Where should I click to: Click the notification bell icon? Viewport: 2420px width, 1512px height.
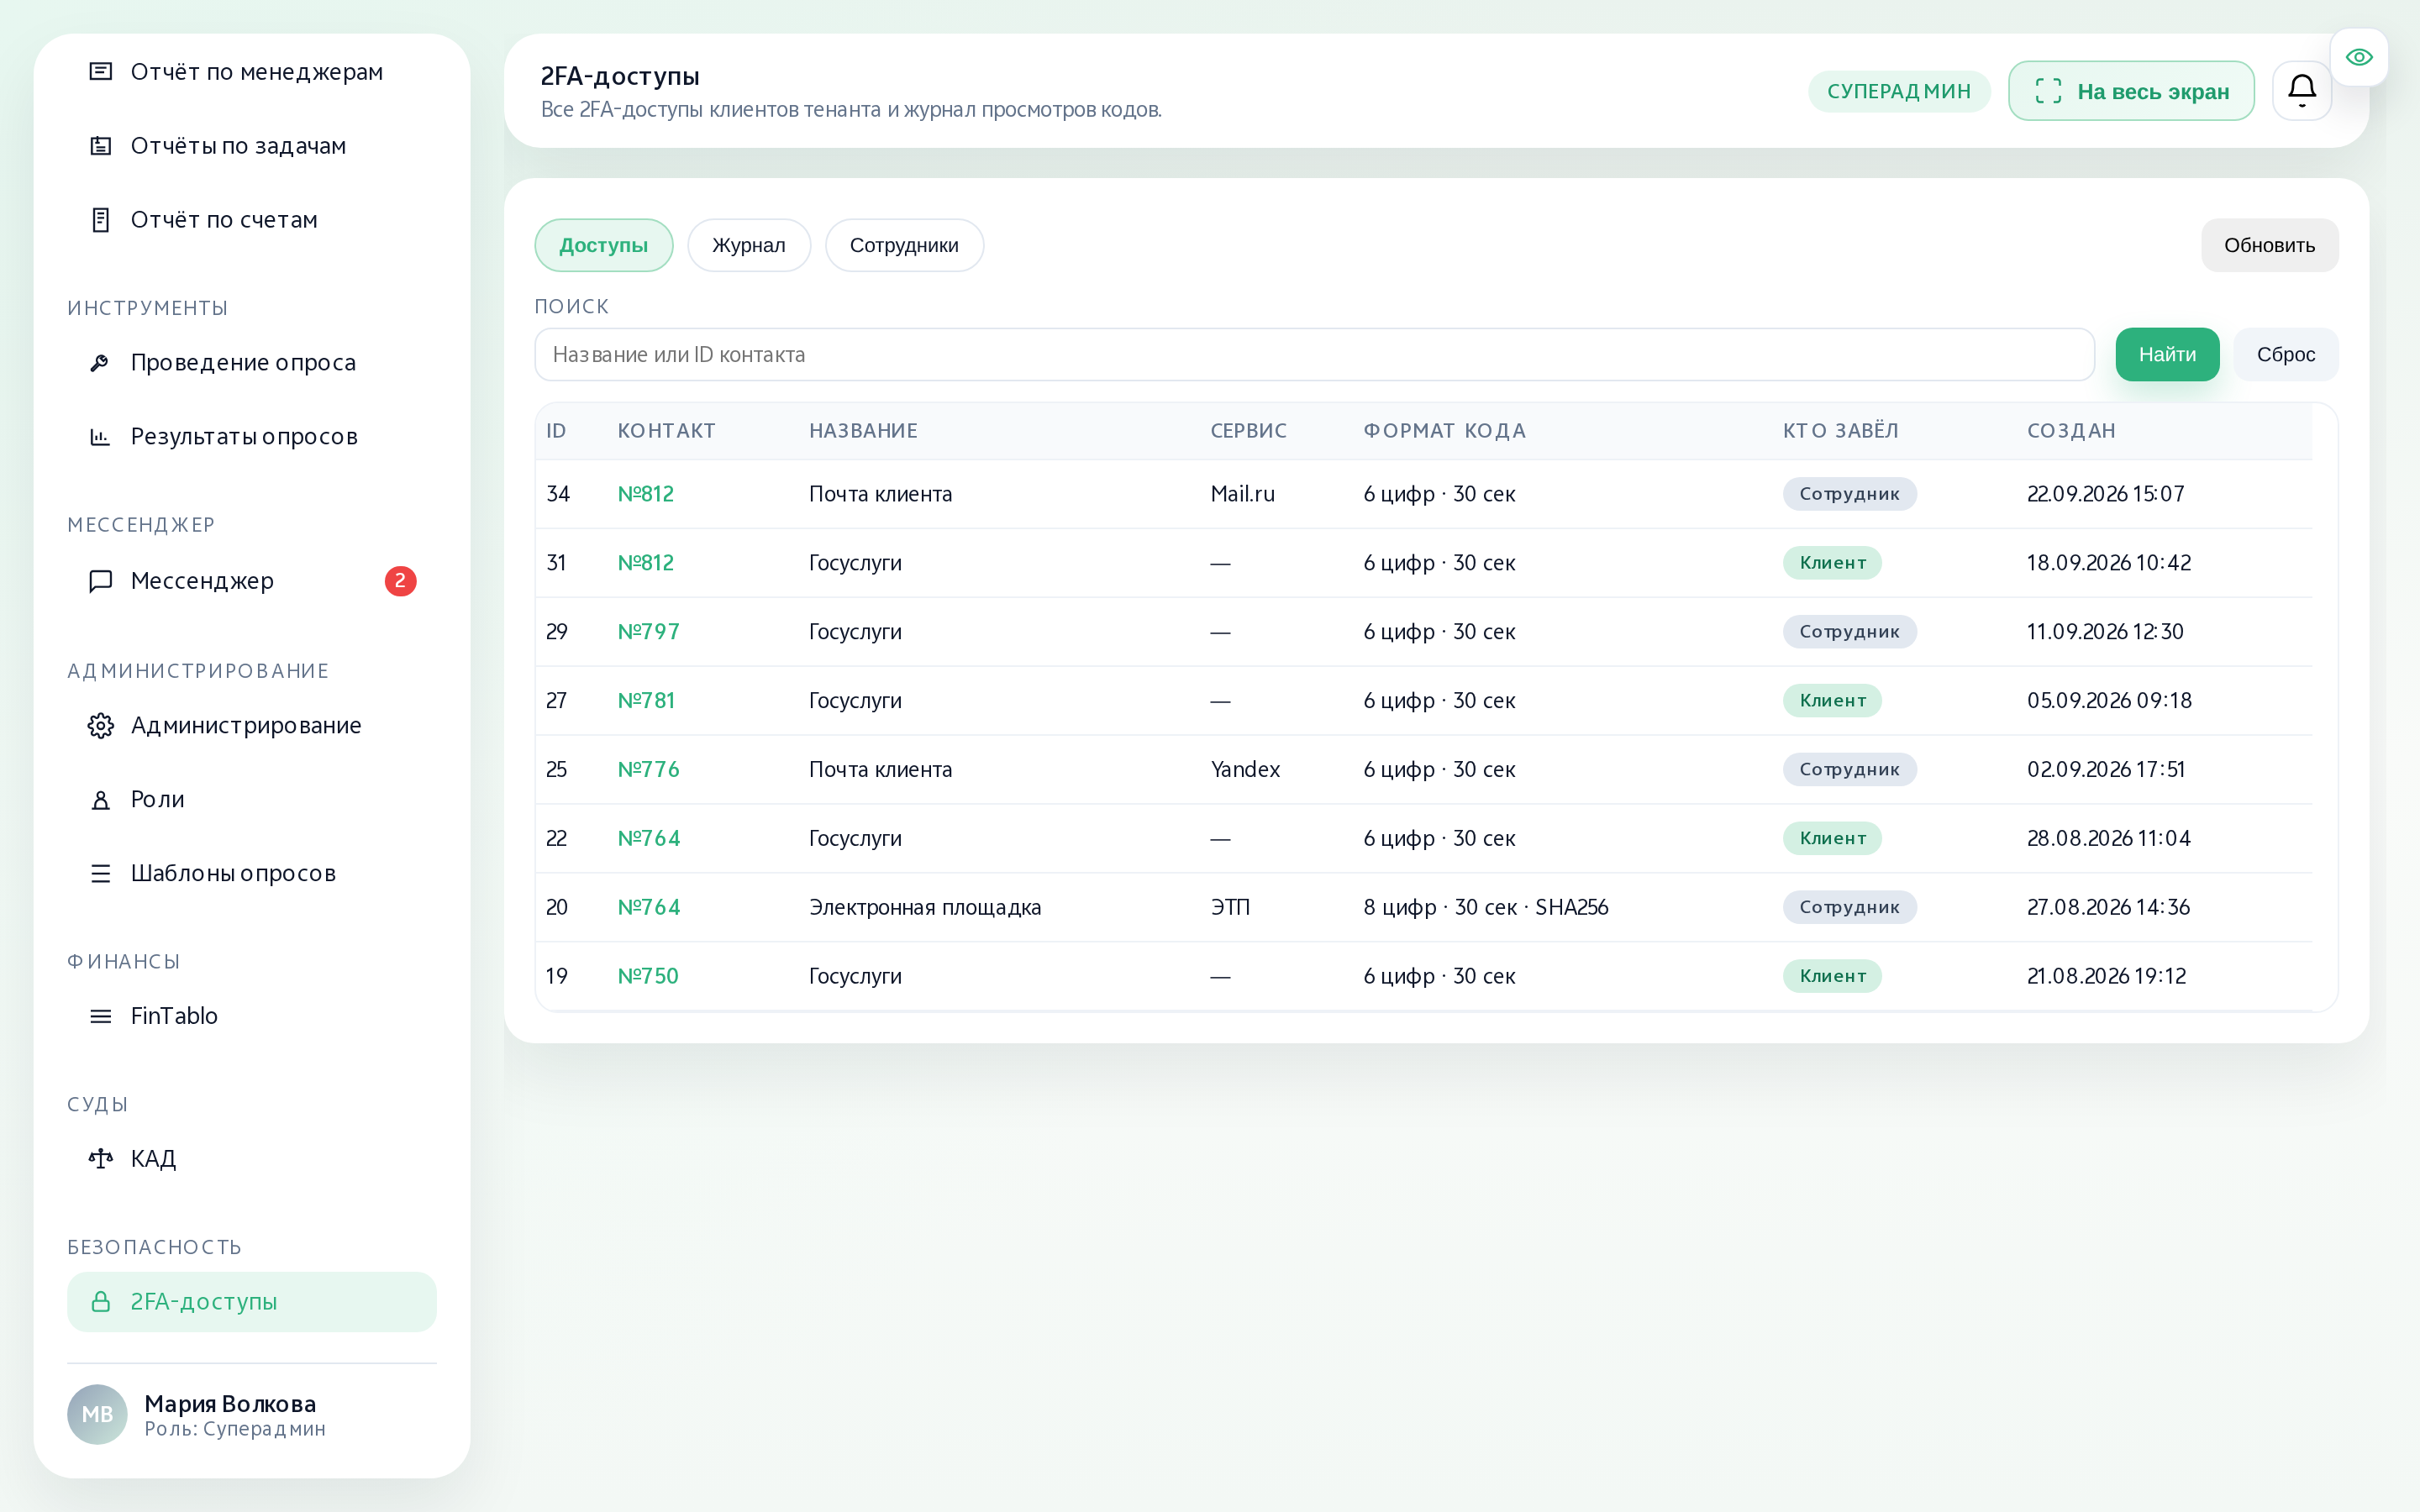pyautogui.click(x=2301, y=91)
